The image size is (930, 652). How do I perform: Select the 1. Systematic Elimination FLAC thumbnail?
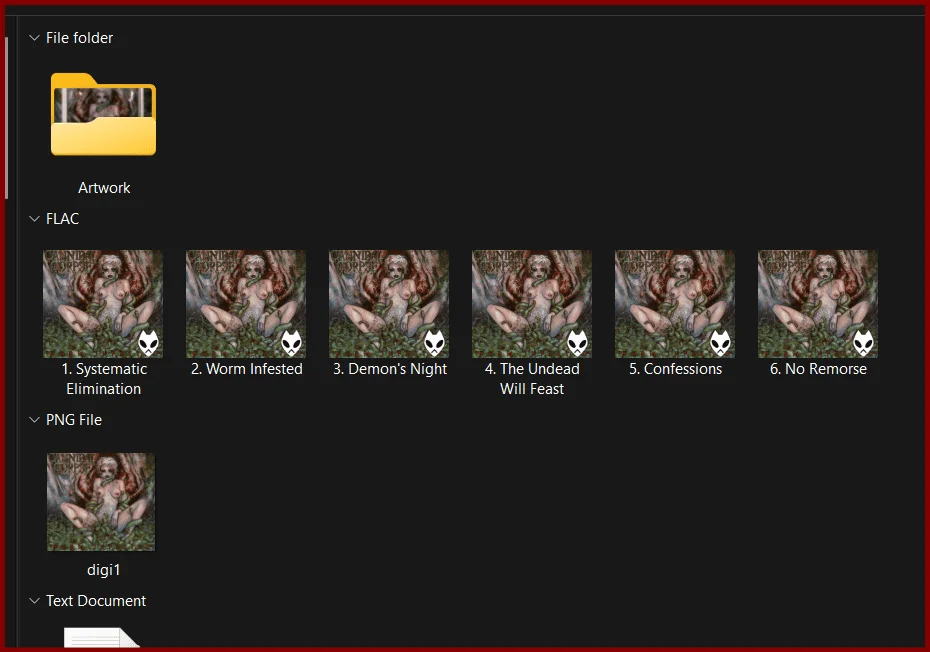(103, 304)
